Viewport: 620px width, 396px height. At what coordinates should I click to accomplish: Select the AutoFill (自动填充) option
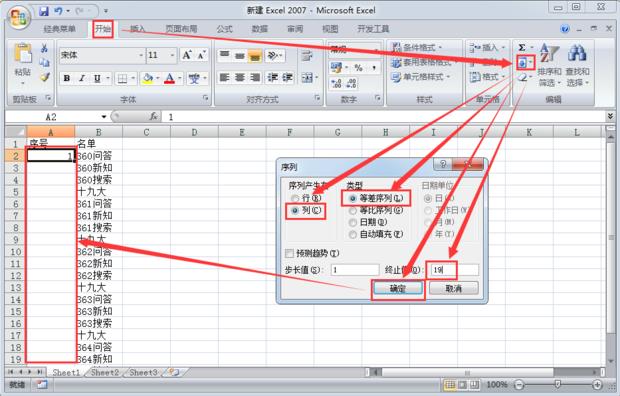click(353, 235)
